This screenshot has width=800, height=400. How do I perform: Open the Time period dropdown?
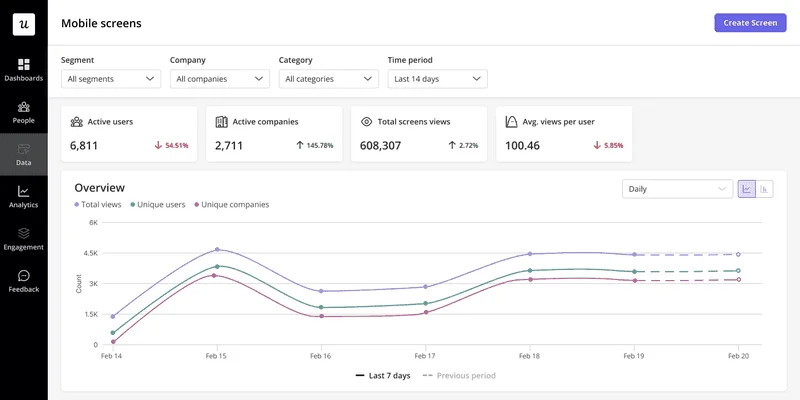pyautogui.click(x=437, y=79)
